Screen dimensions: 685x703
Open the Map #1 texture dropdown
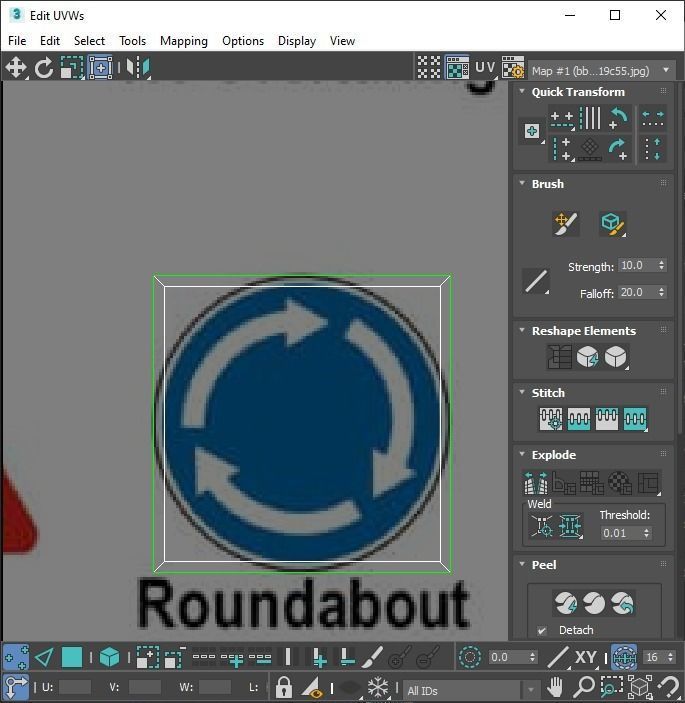[602, 71]
